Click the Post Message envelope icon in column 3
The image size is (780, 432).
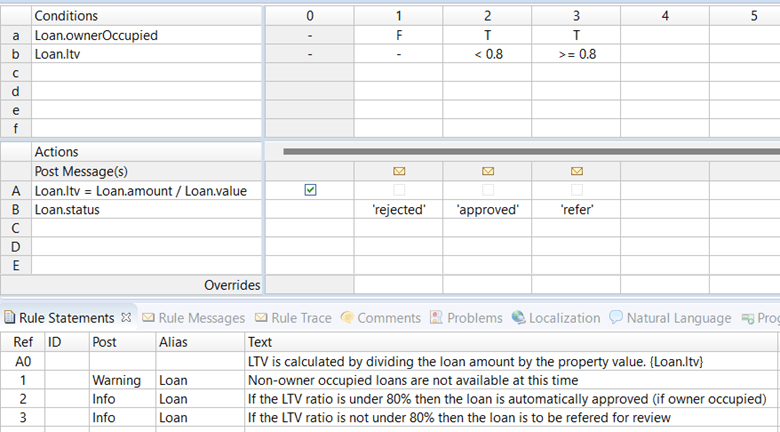click(577, 172)
